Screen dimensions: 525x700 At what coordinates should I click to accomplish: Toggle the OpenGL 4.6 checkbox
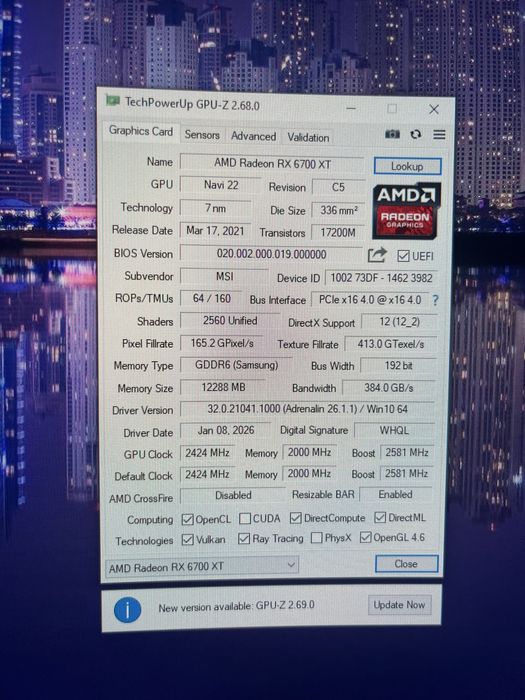click(366, 537)
